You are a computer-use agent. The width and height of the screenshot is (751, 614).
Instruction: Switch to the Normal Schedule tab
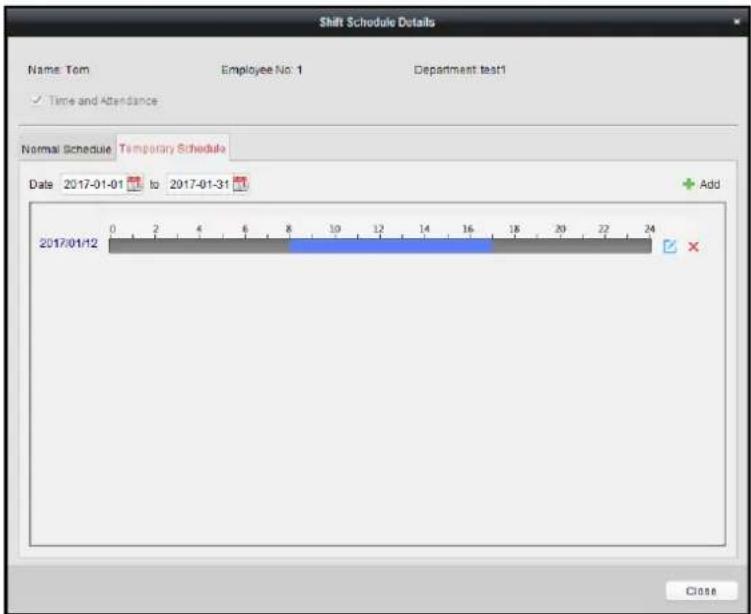click(67, 149)
